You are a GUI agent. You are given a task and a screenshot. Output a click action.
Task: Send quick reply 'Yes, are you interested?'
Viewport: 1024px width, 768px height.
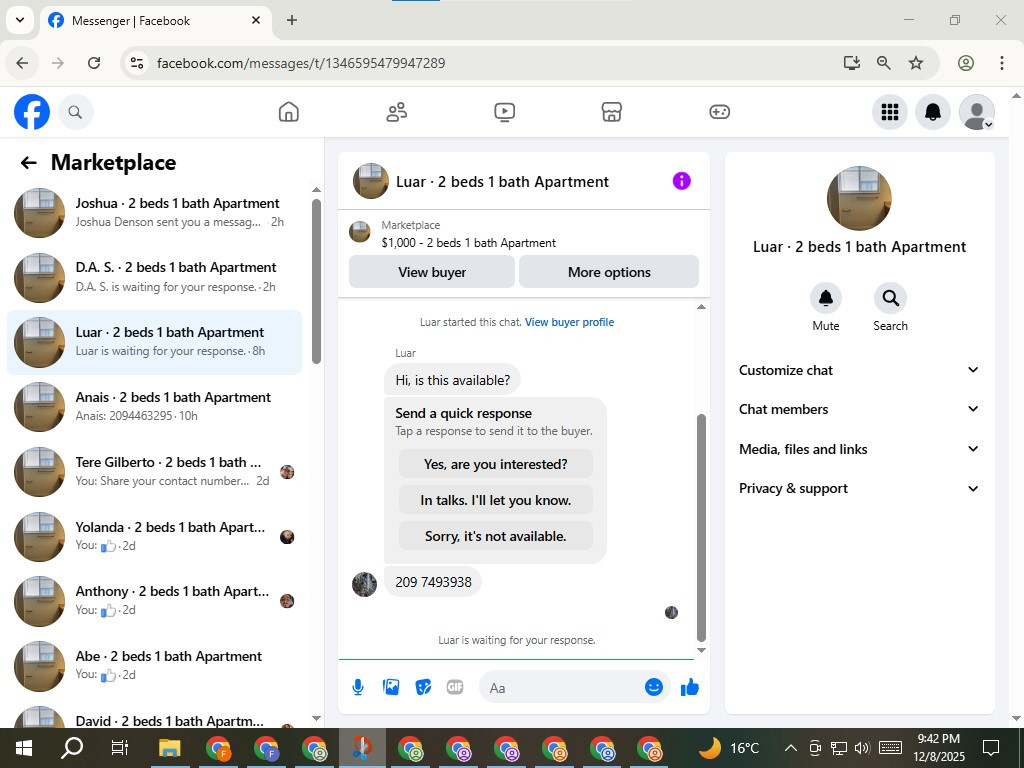click(x=496, y=464)
